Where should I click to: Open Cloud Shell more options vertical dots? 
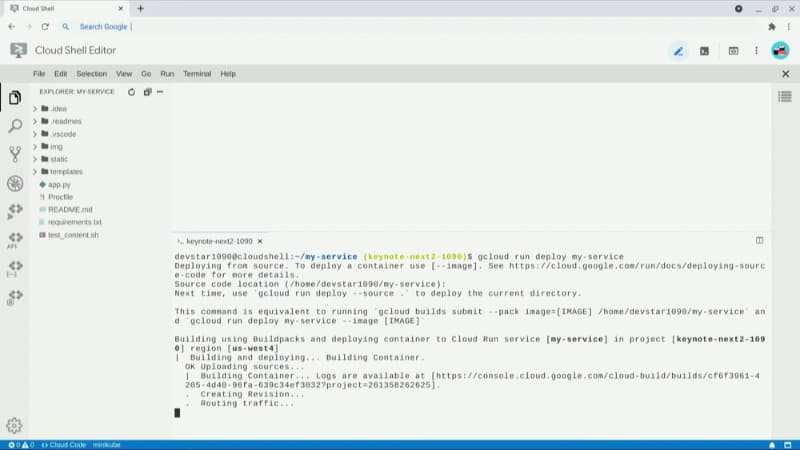756,51
